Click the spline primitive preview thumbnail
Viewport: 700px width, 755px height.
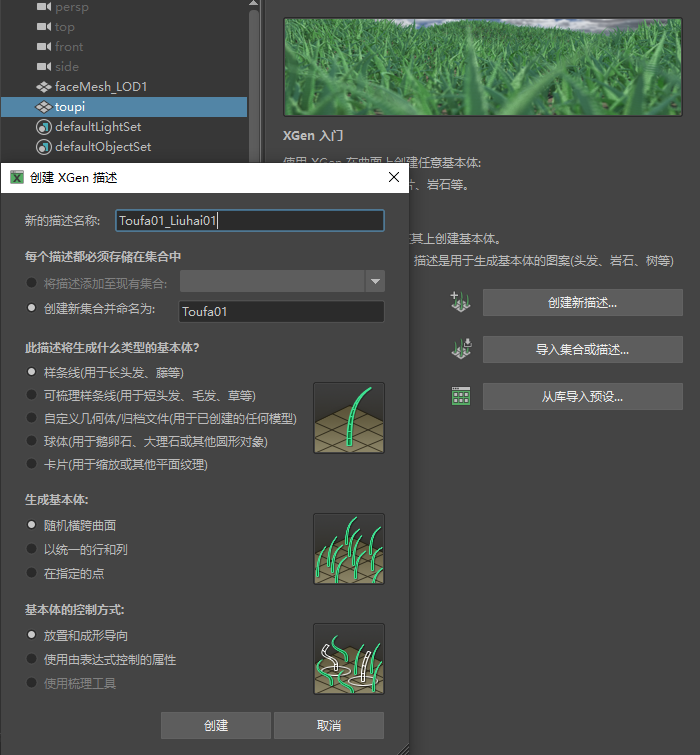pyautogui.click(x=348, y=418)
